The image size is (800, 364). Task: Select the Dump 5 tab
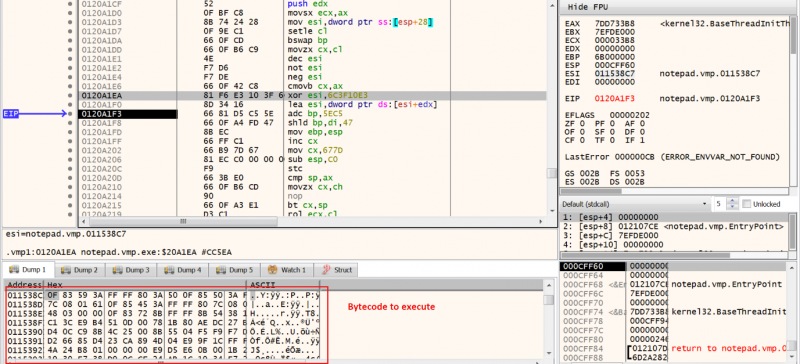click(235, 270)
